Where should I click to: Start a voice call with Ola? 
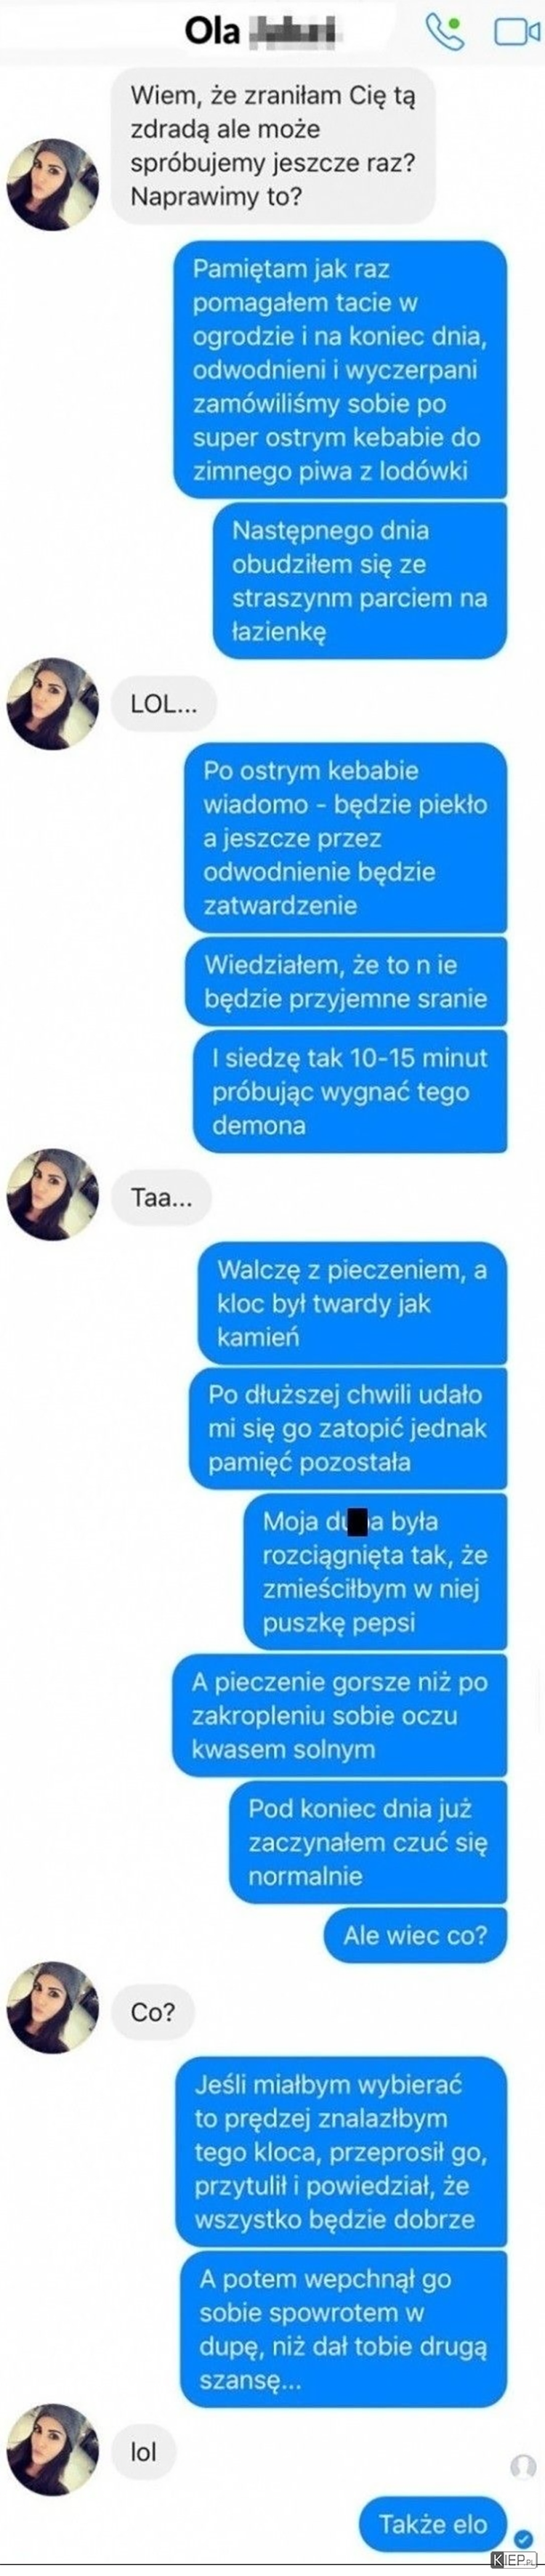(445, 32)
